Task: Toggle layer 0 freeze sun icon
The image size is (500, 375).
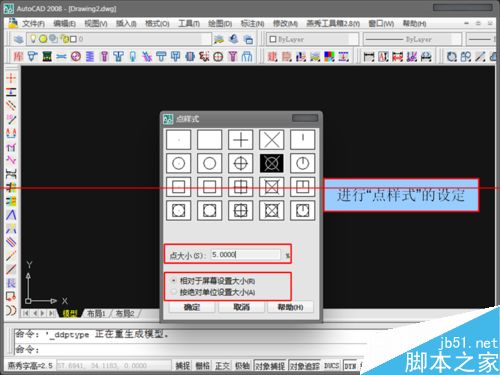Action: tap(43, 39)
